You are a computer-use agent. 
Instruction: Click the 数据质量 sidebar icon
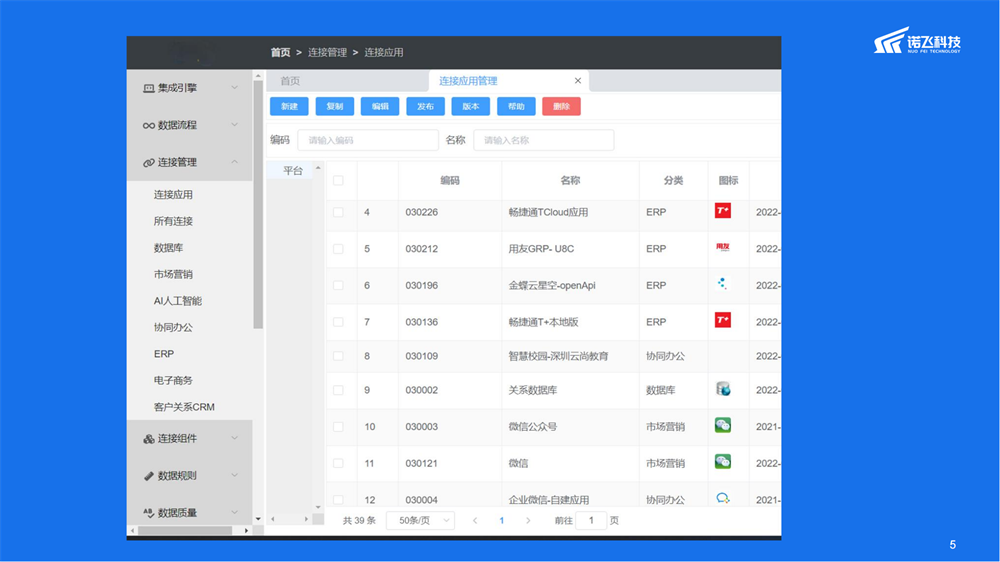(x=149, y=513)
